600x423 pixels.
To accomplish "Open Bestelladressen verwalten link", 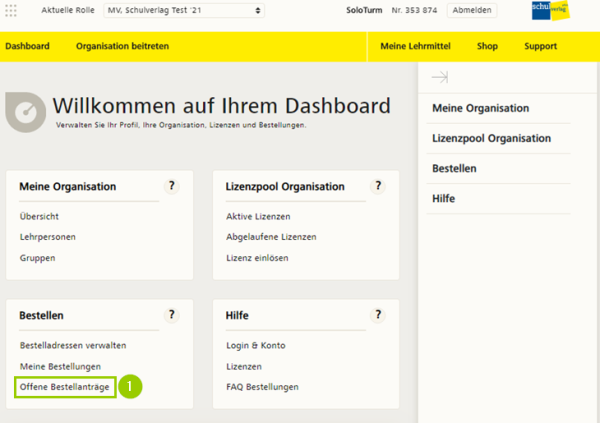I will 73,345.
